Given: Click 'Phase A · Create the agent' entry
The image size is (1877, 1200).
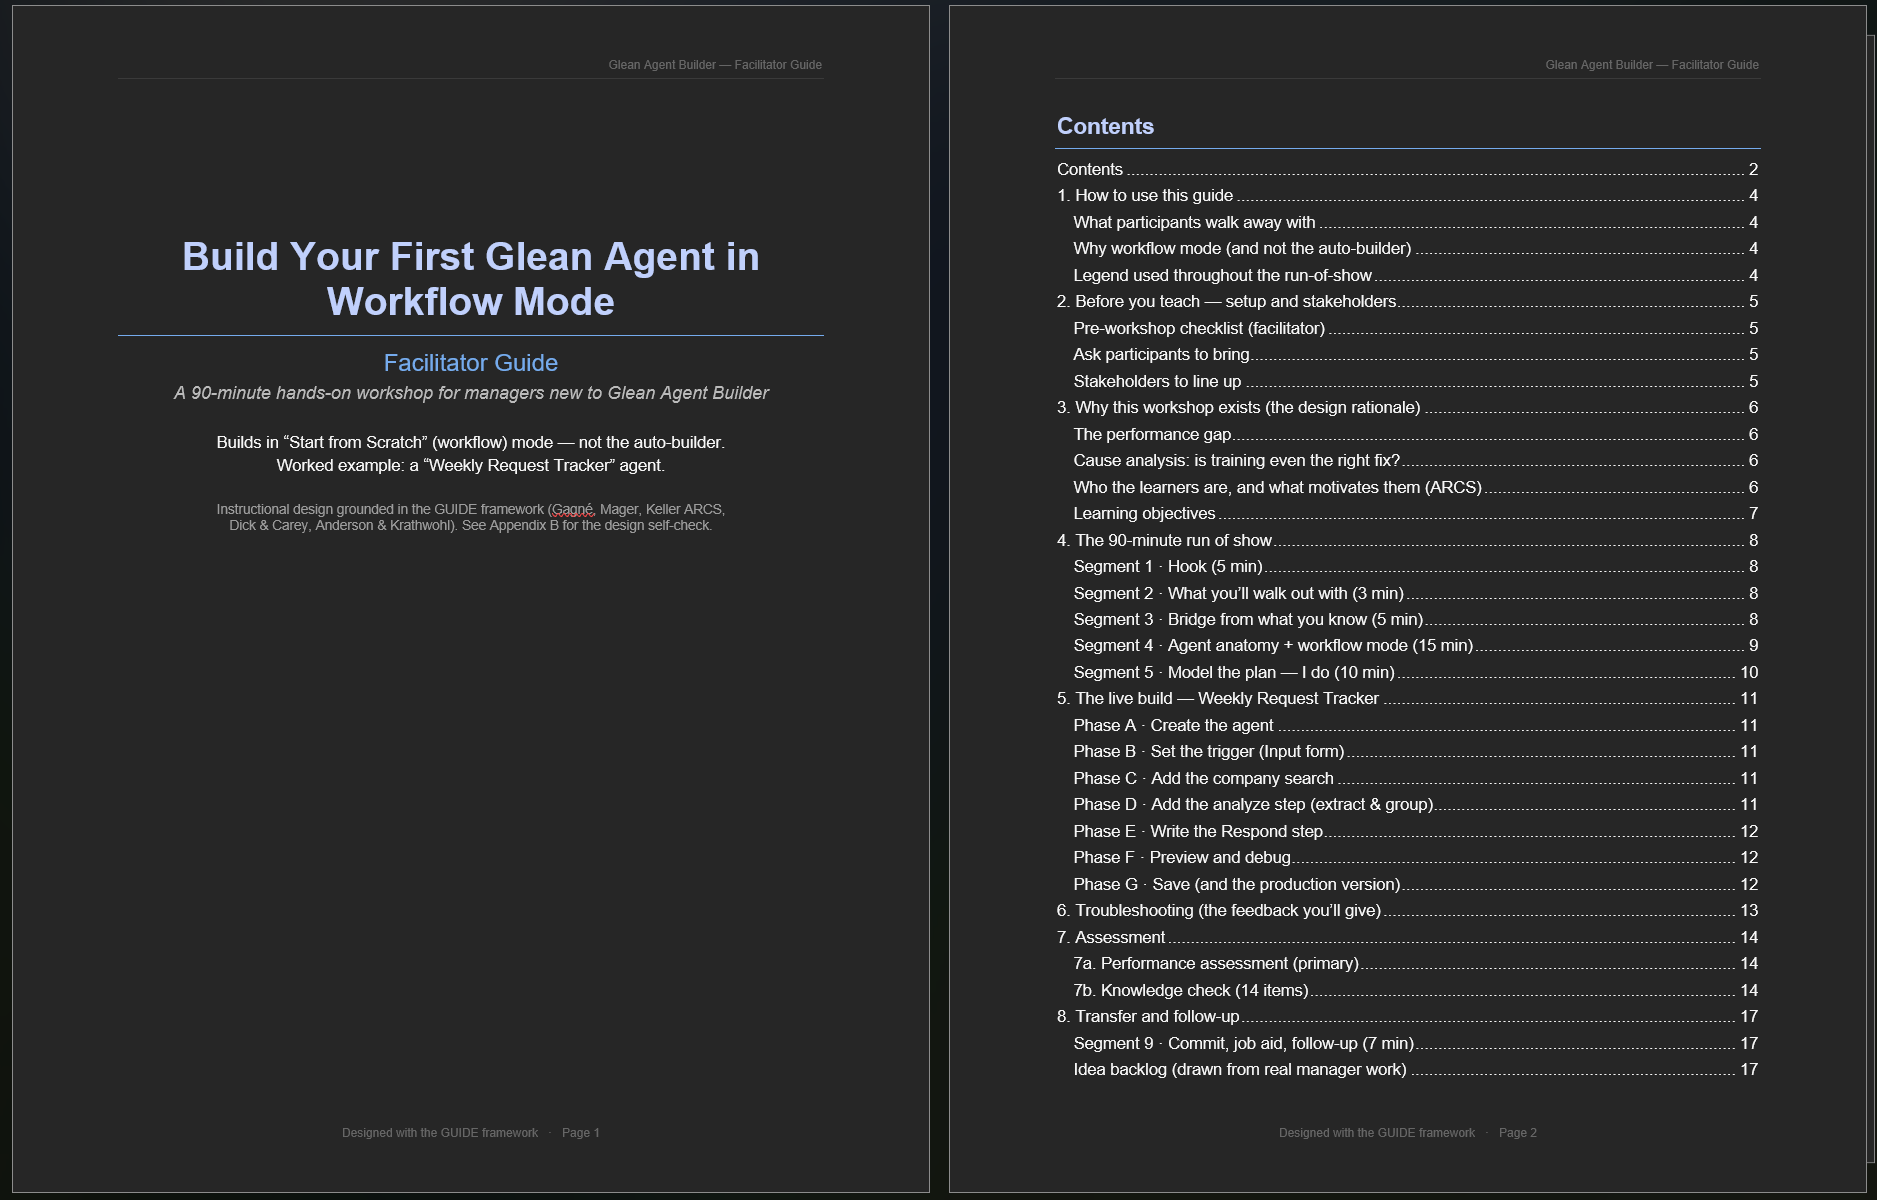Looking at the screenshot, I should (x=1415, y=726).
